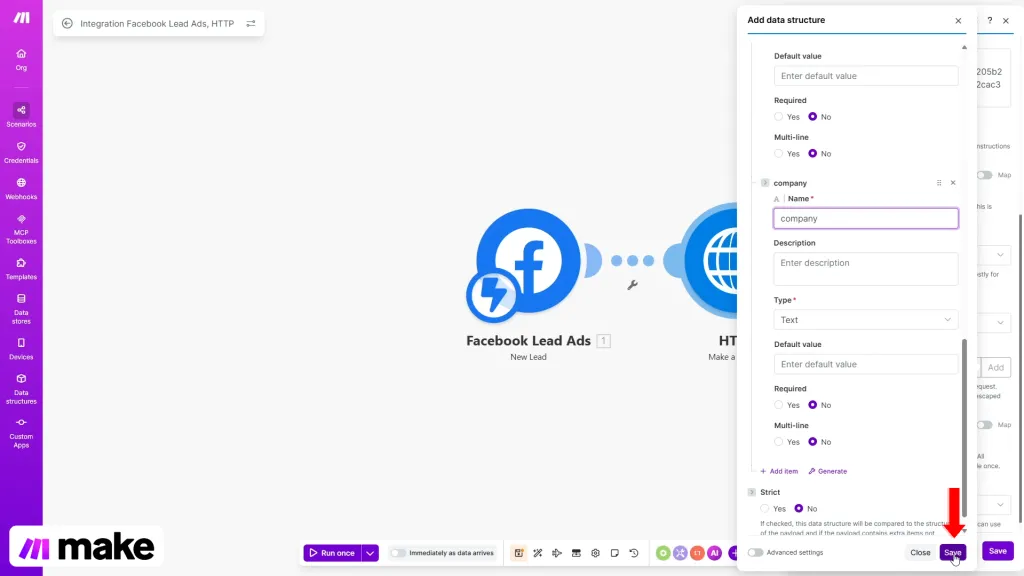1024x576 pixels.
Task: Click the orange circle text parser icon
Action: 697,553
